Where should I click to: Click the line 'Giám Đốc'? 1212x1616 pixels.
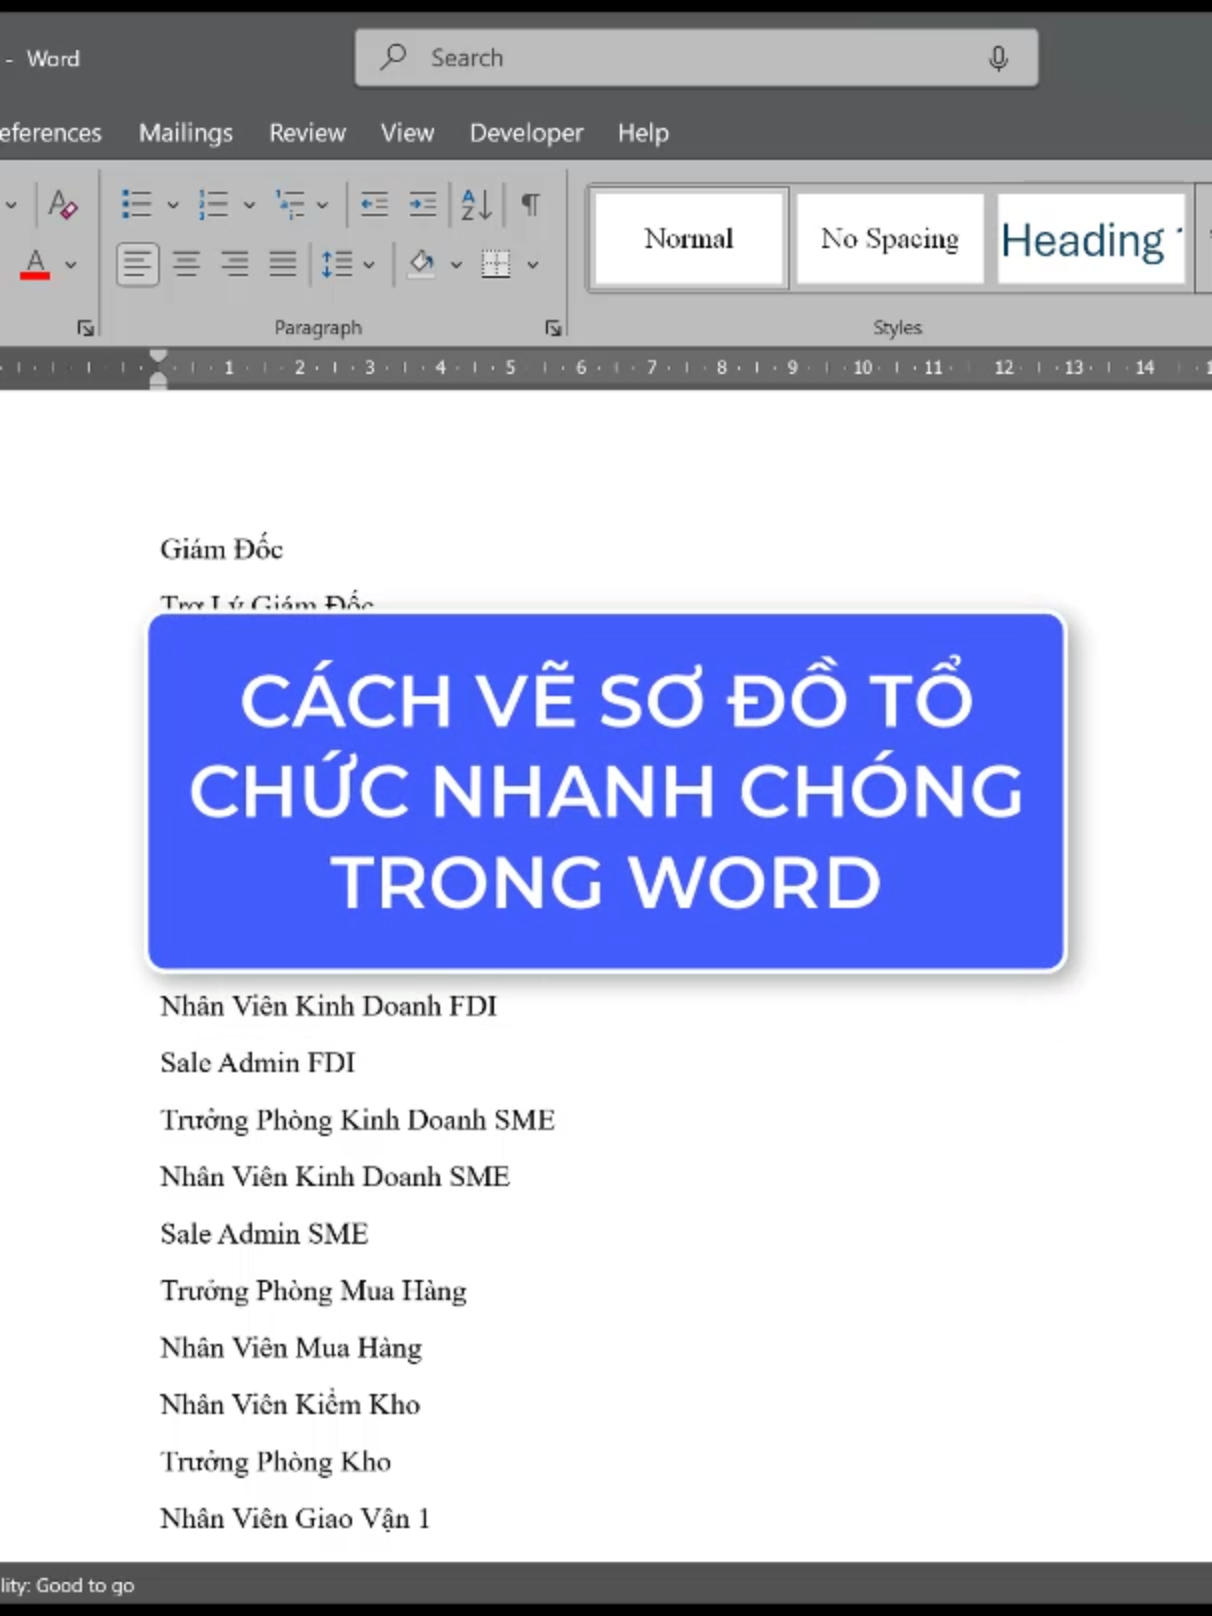tap(222, 549)
